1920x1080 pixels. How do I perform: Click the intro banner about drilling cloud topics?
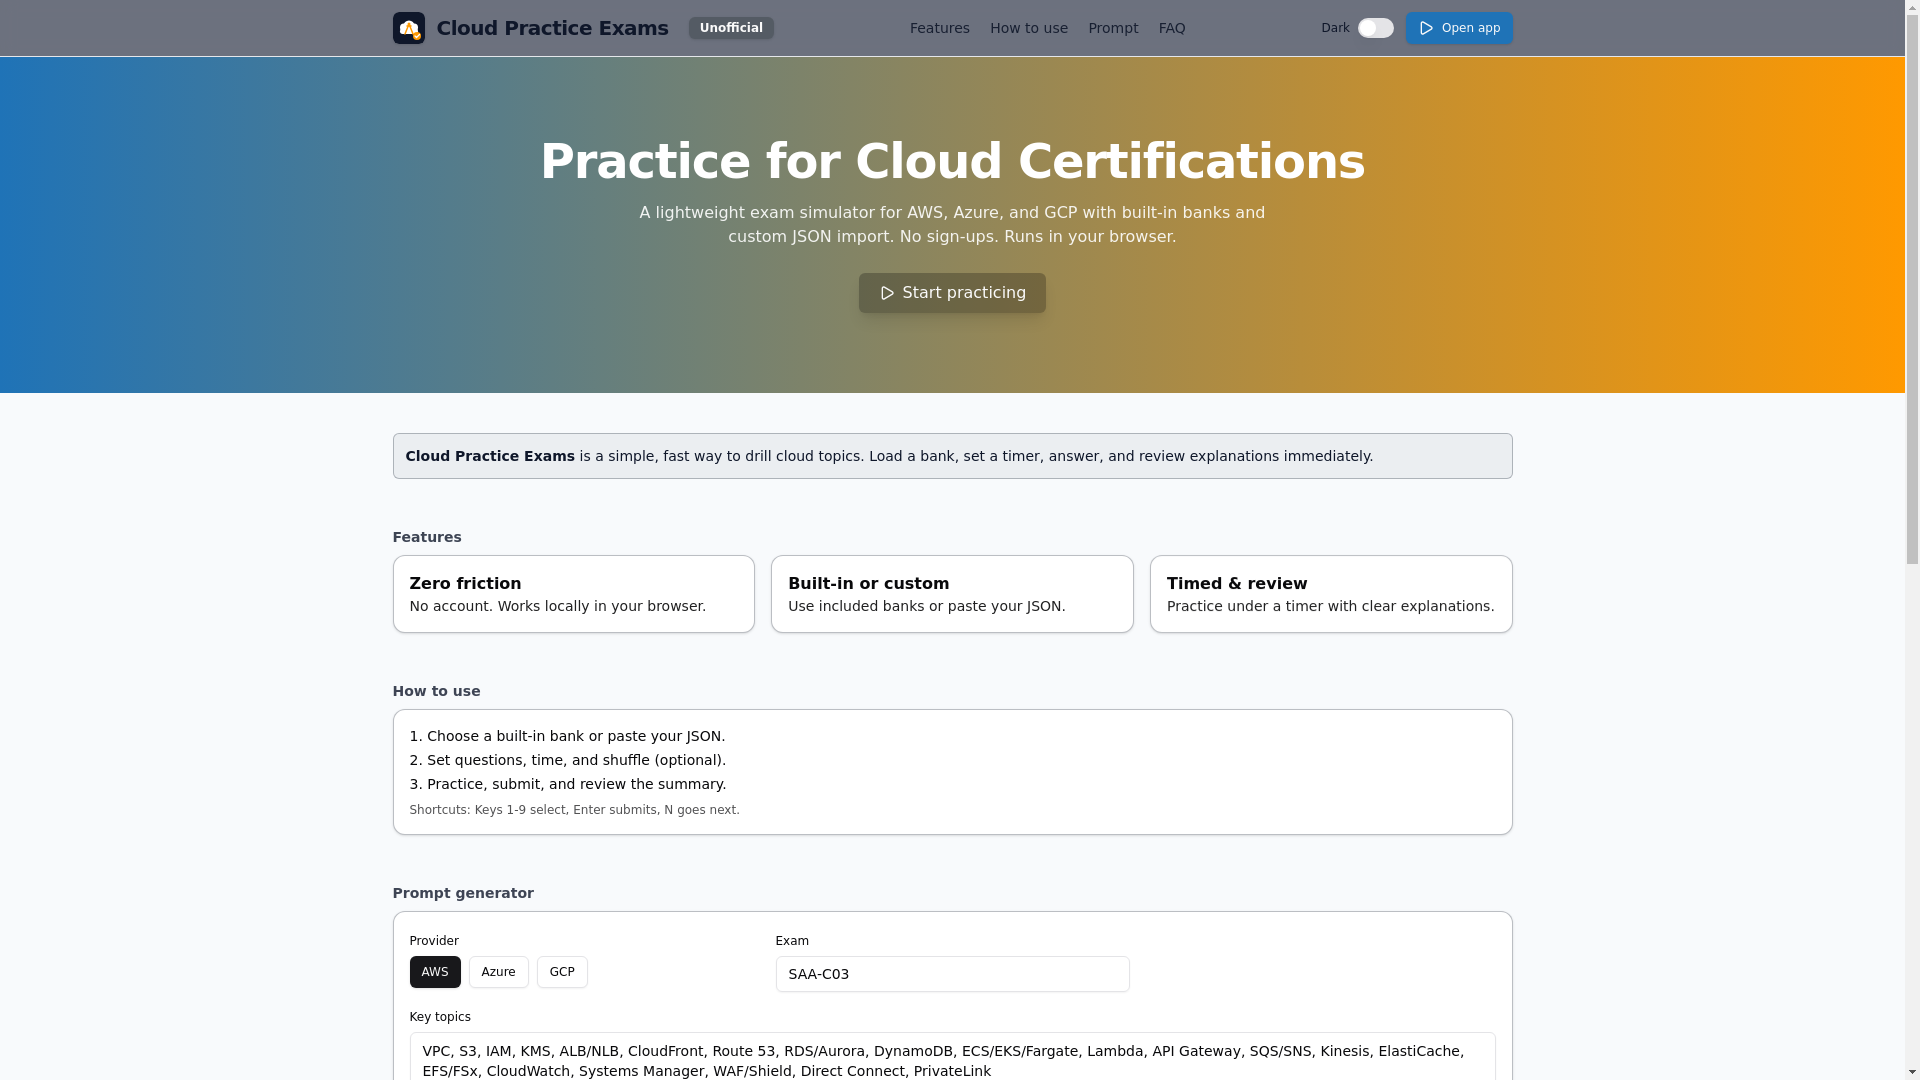coord(952,456)
